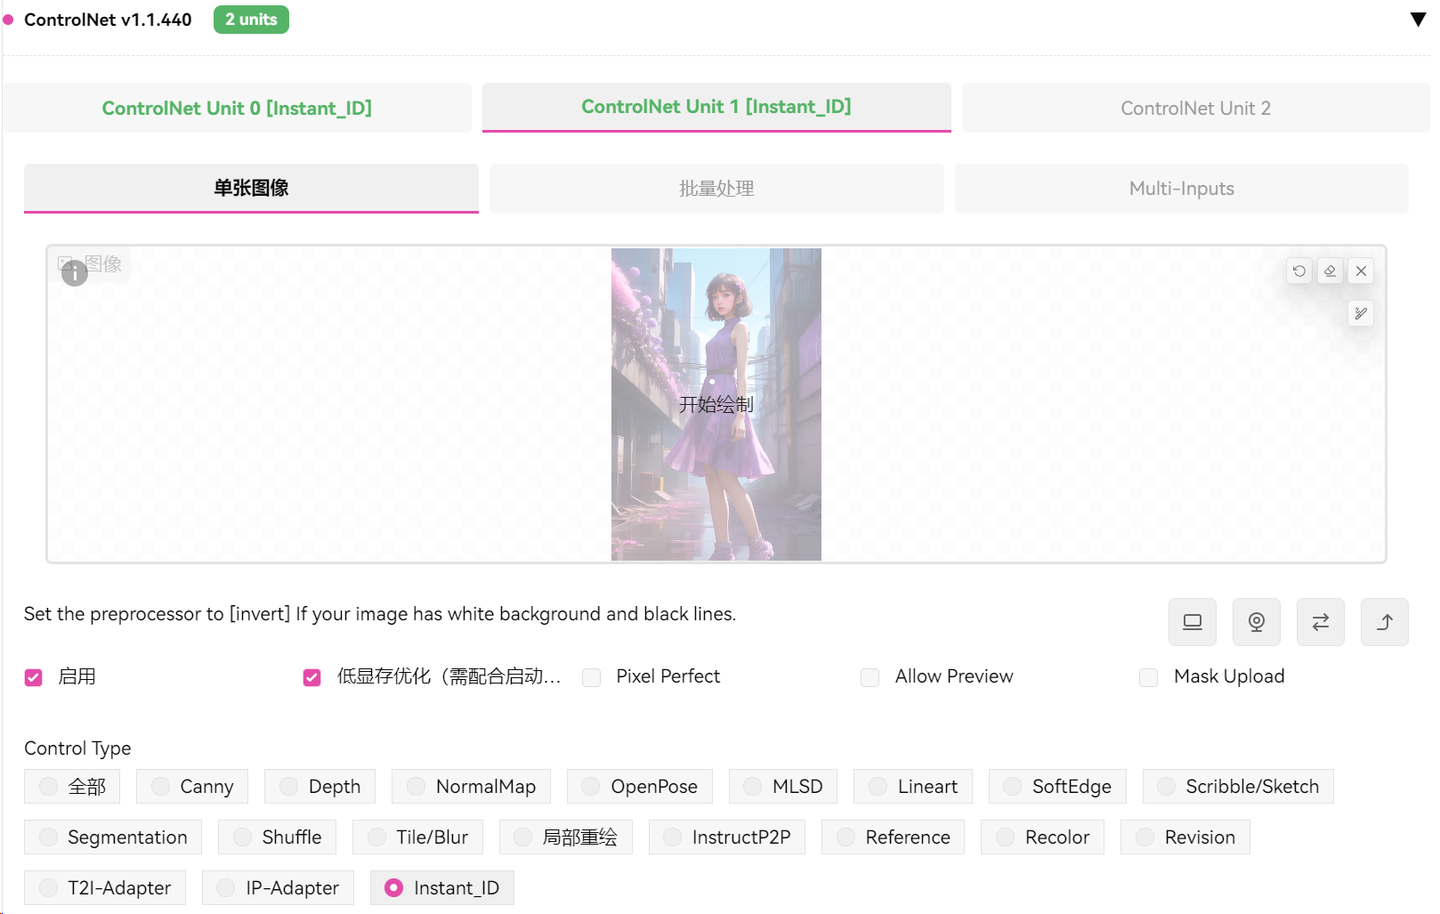Click the info icon in the image panel
Viewport: 1440px width, 914px height.
click(74, 272)
